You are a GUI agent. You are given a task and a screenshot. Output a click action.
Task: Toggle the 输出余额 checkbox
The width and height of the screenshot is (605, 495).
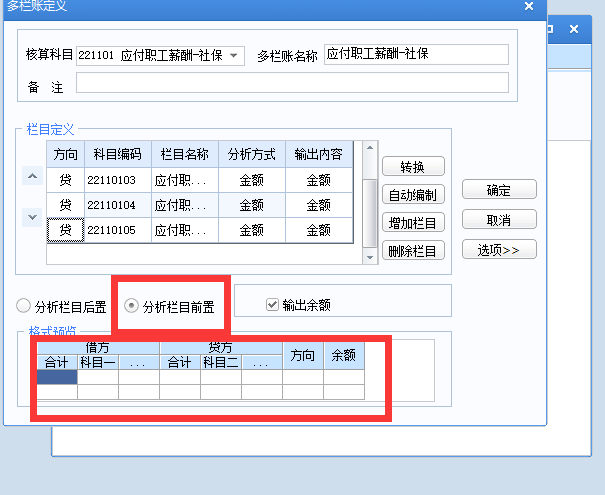tap(271, 305)
